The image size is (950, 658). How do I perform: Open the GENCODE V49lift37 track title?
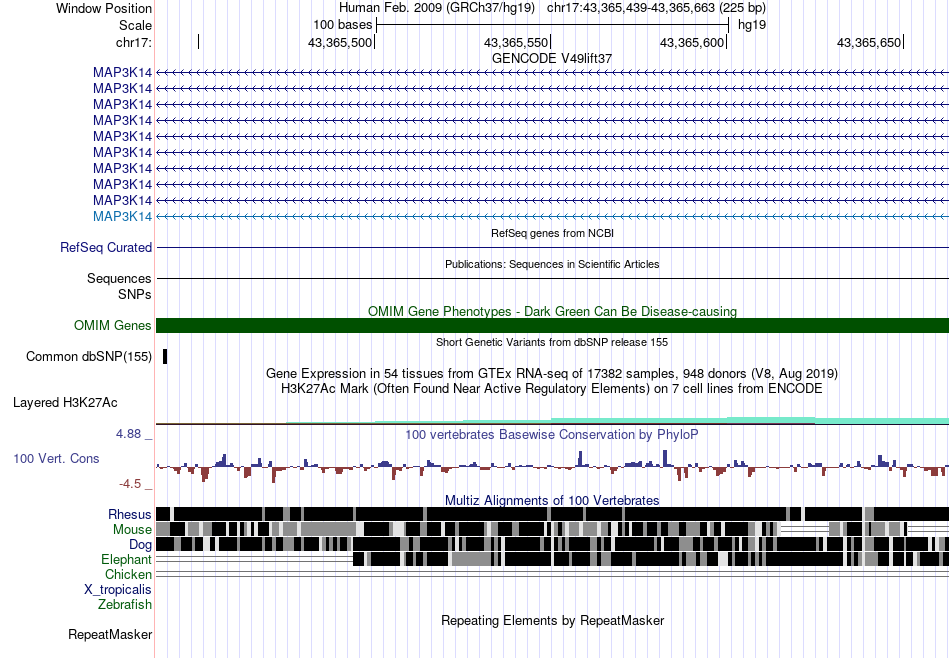pos(552,59)
